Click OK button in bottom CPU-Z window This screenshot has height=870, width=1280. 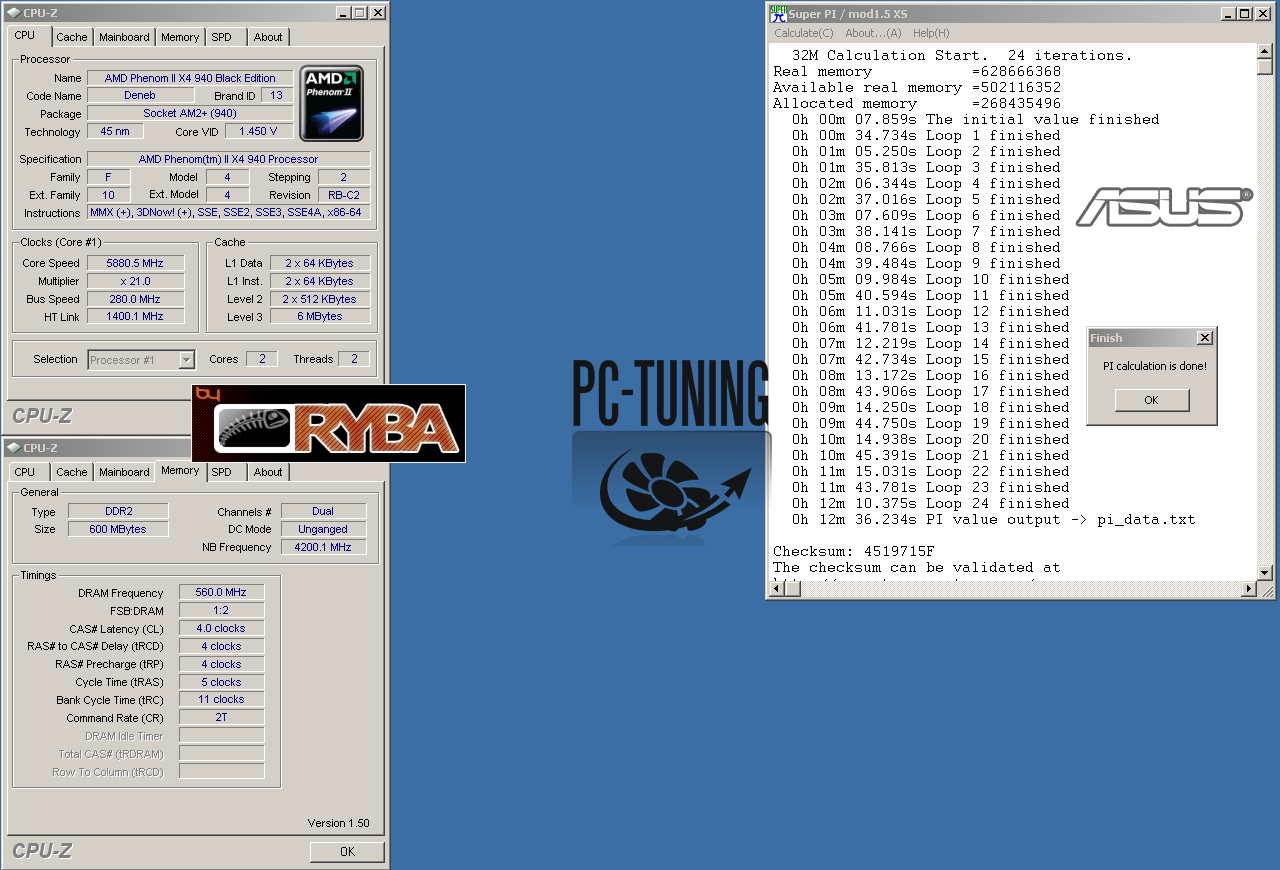click(x=347, y=852)
